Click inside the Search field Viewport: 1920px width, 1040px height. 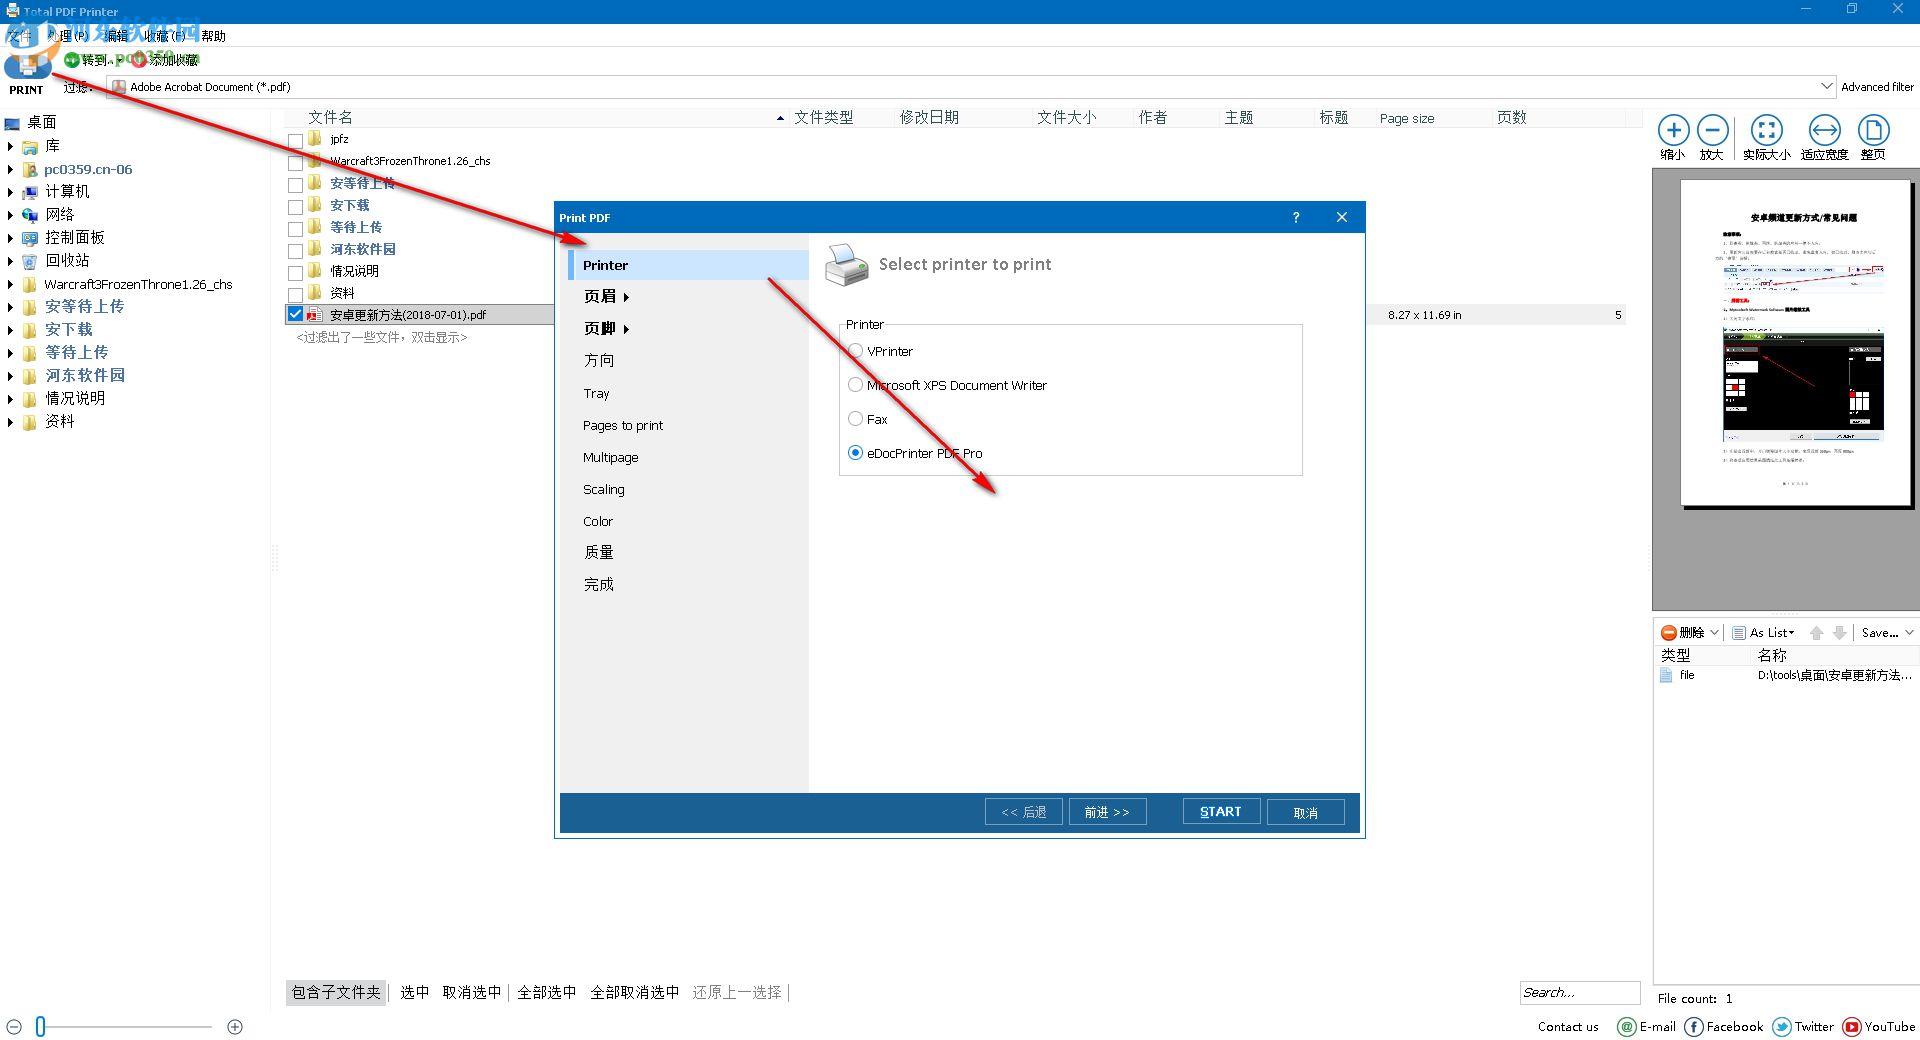(x=1579, y=992)
